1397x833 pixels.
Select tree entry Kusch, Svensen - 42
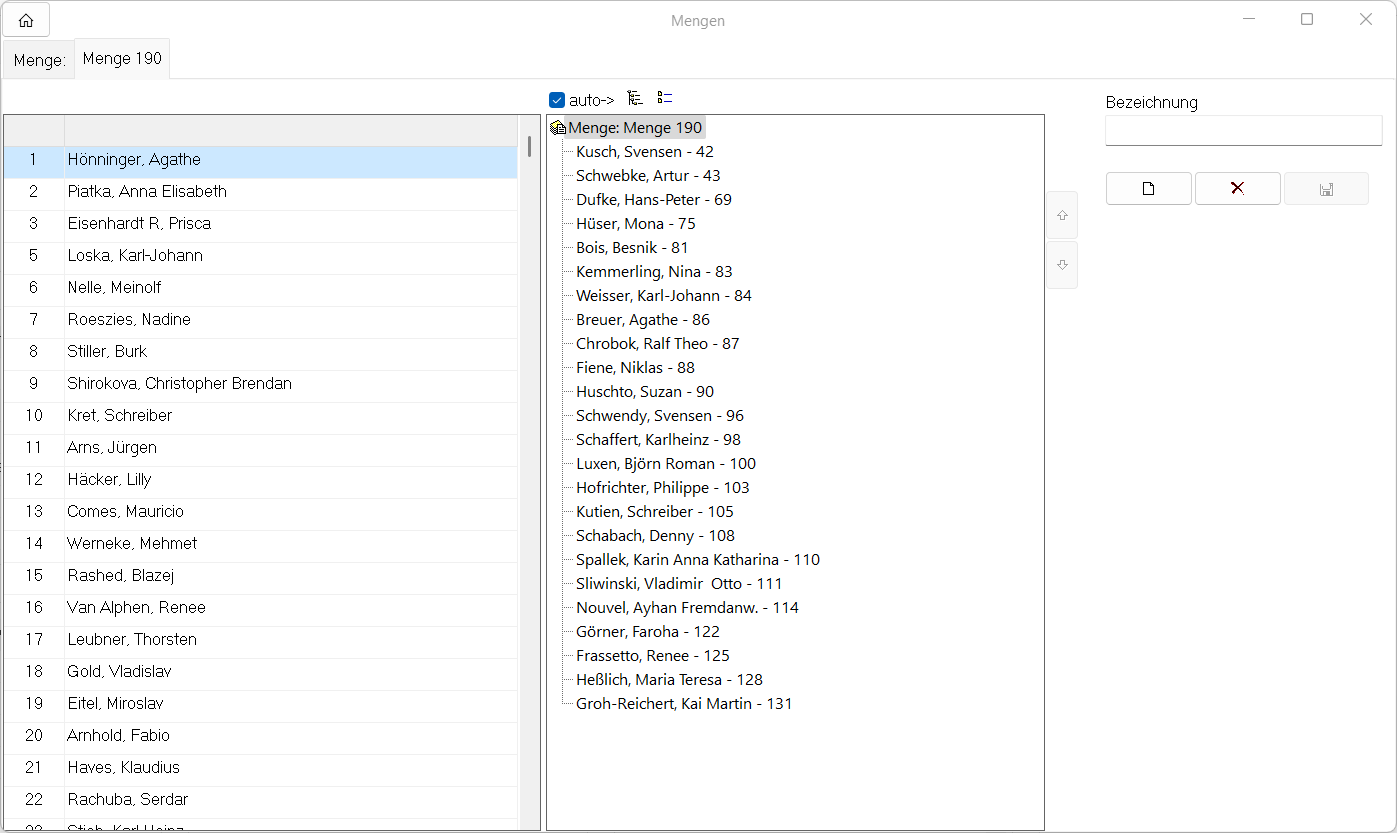point(644,152)
